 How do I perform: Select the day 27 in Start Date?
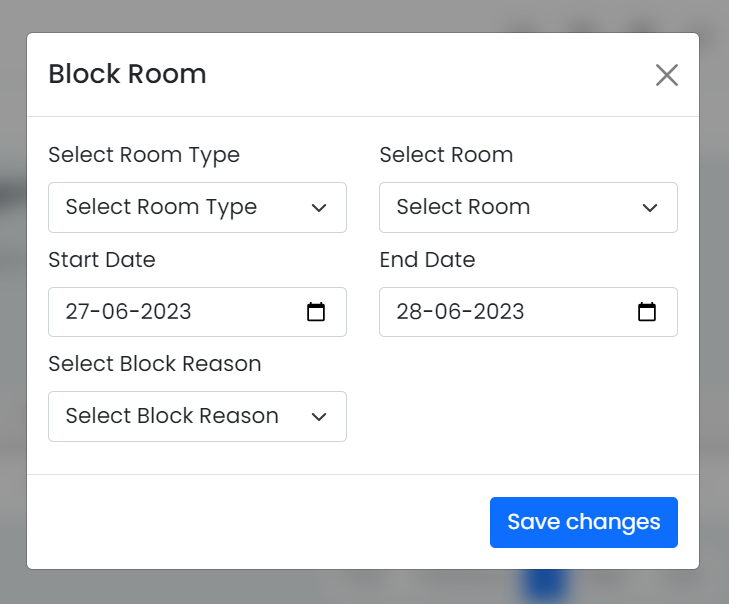[77, 312]
